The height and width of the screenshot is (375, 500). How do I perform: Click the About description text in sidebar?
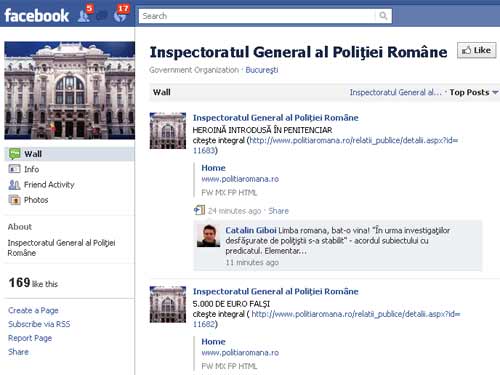point(61,248)
